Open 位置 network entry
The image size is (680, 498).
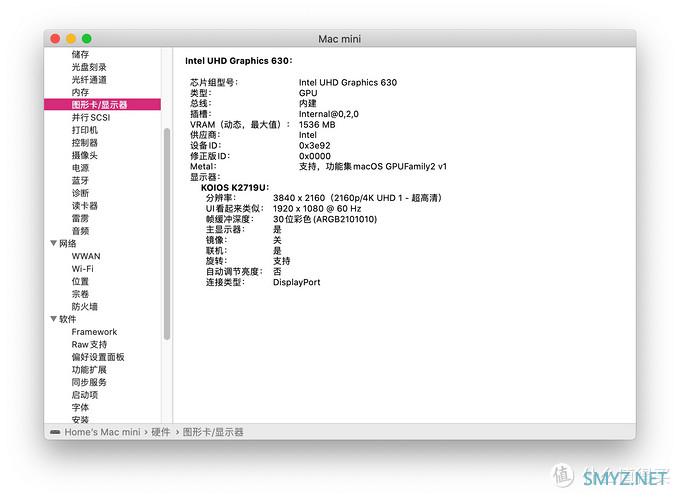(80, 281)
